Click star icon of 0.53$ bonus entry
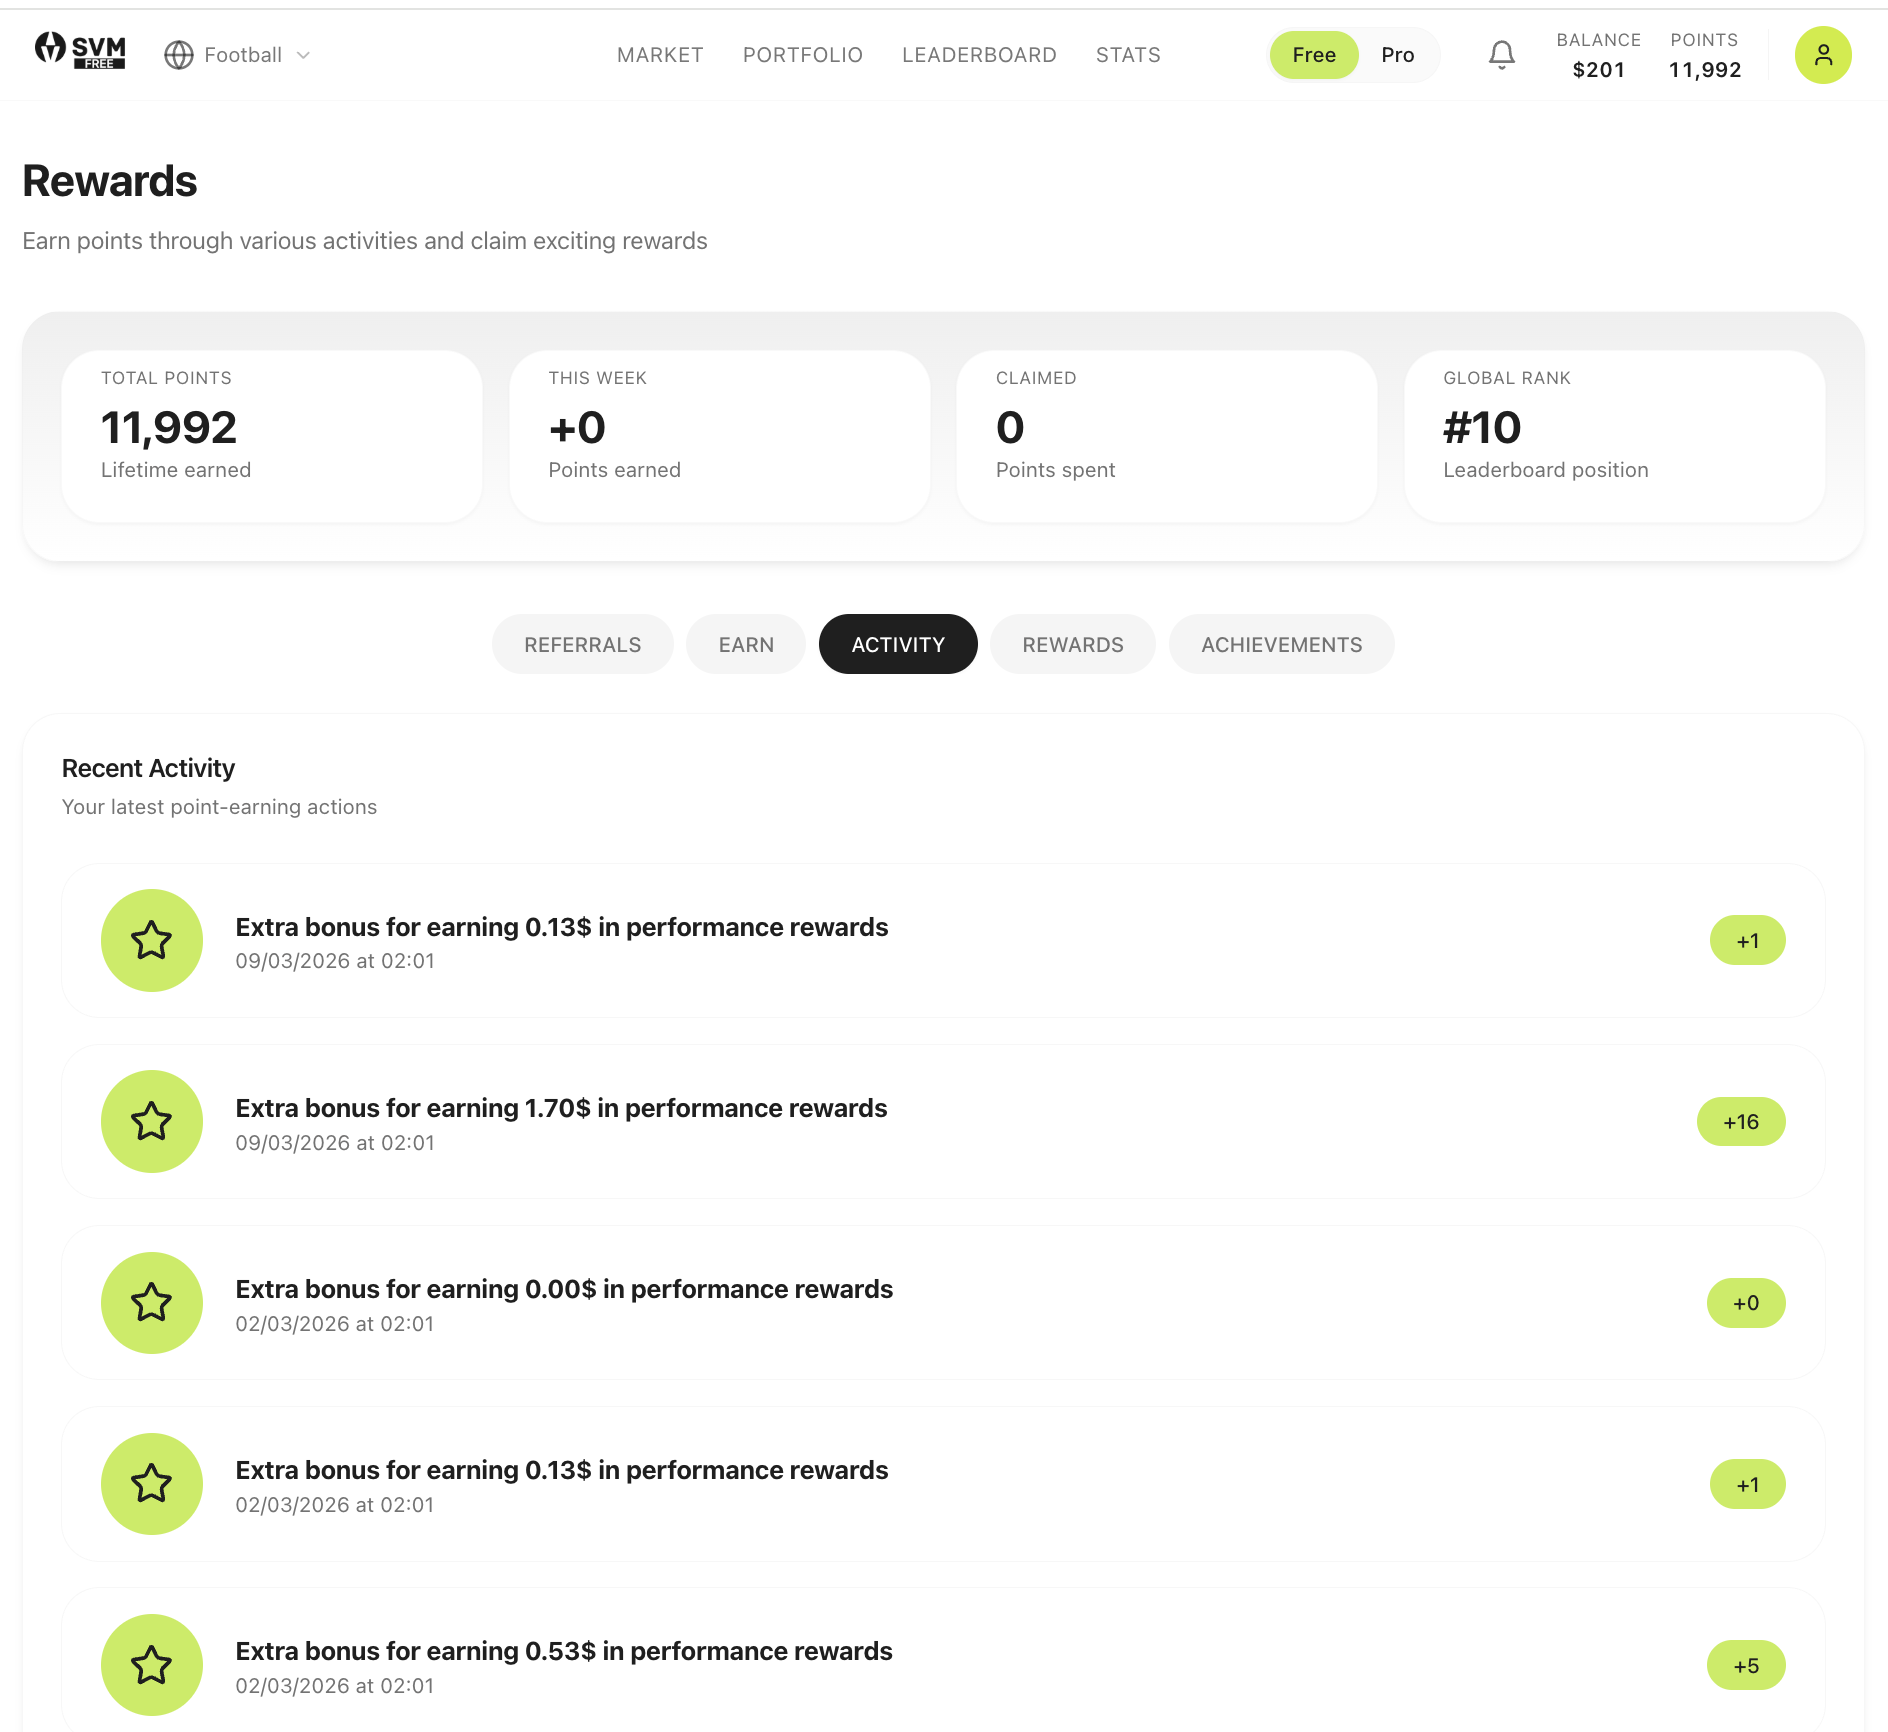The width and height of the screenshot is (1888, 1732). point(152,1664)
